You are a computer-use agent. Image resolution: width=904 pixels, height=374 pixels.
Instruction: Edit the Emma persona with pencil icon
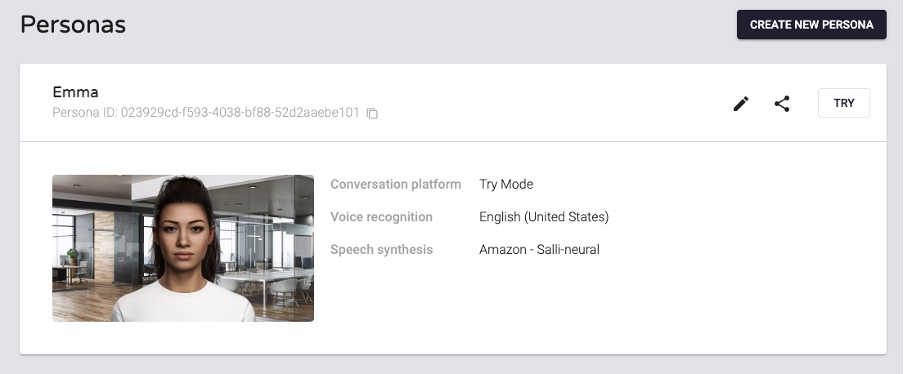point(741,104)
